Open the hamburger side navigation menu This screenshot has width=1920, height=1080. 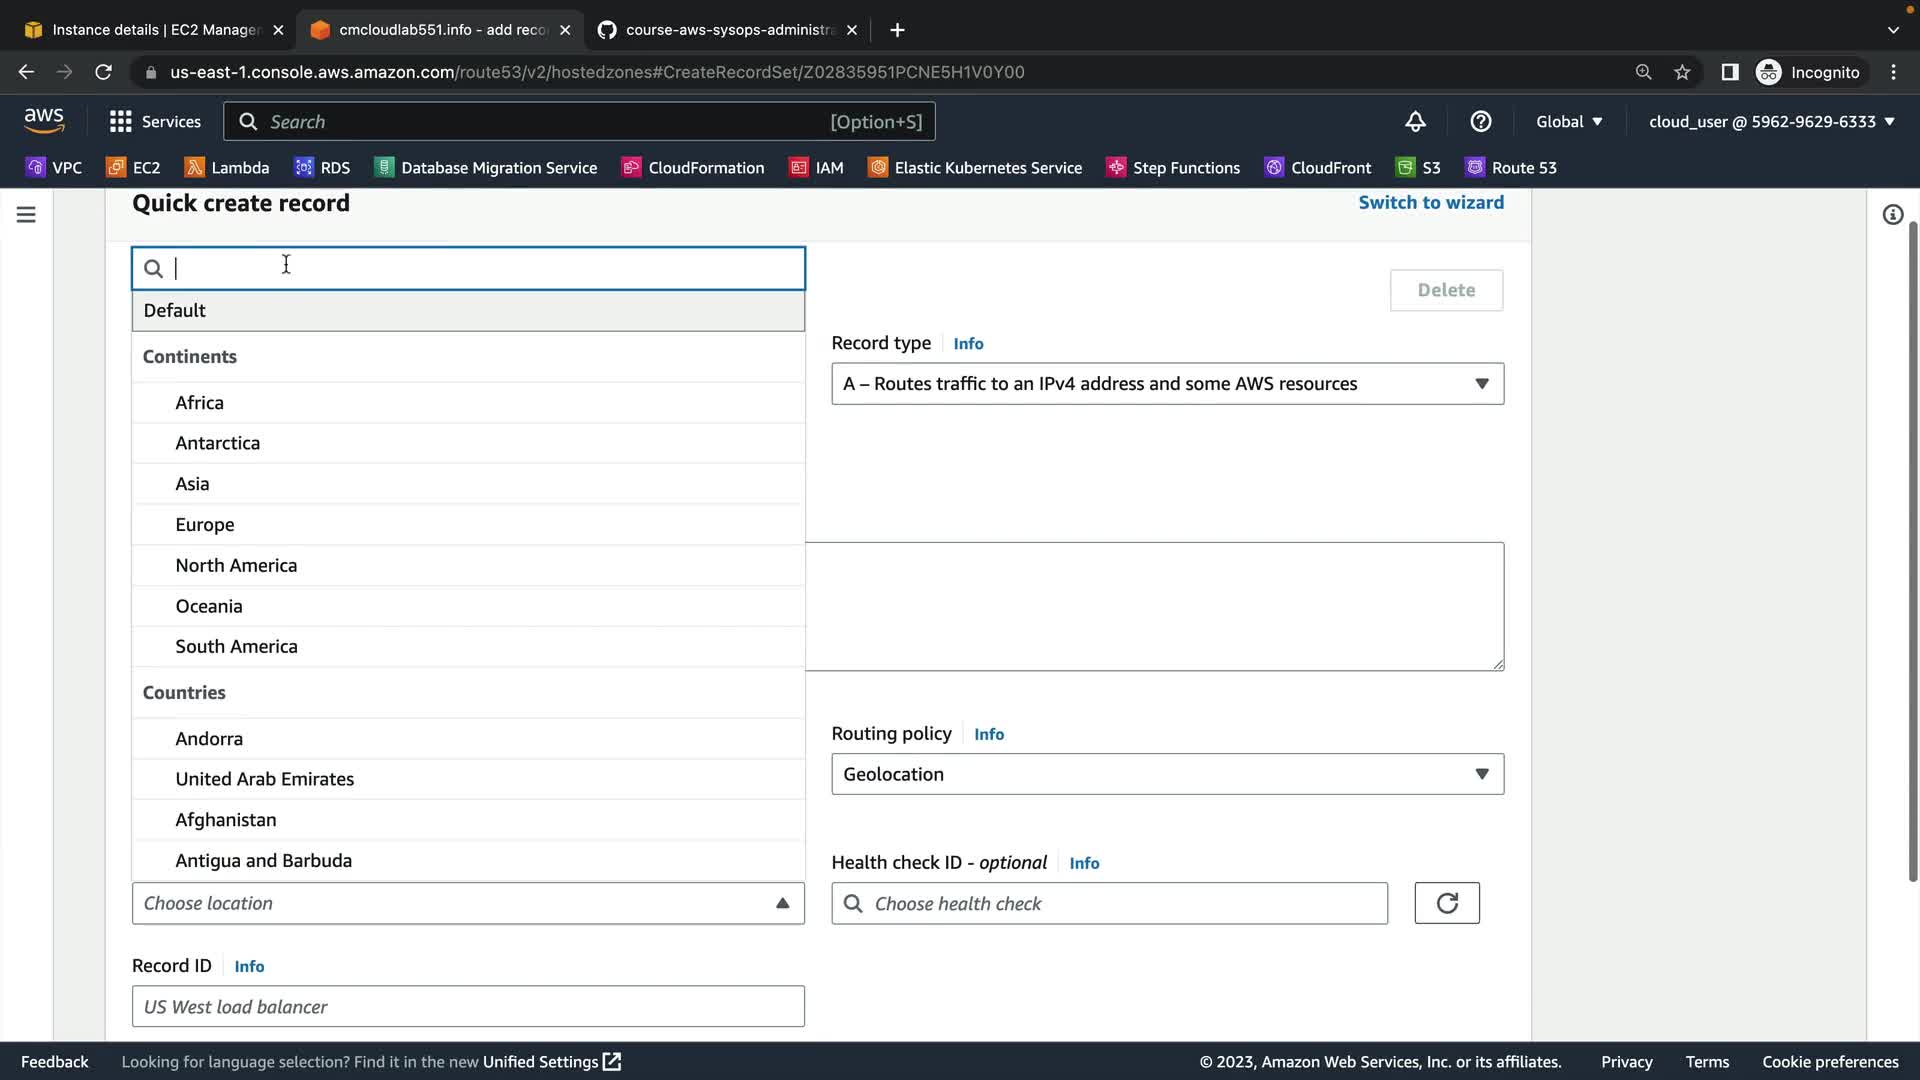(26, 215)
